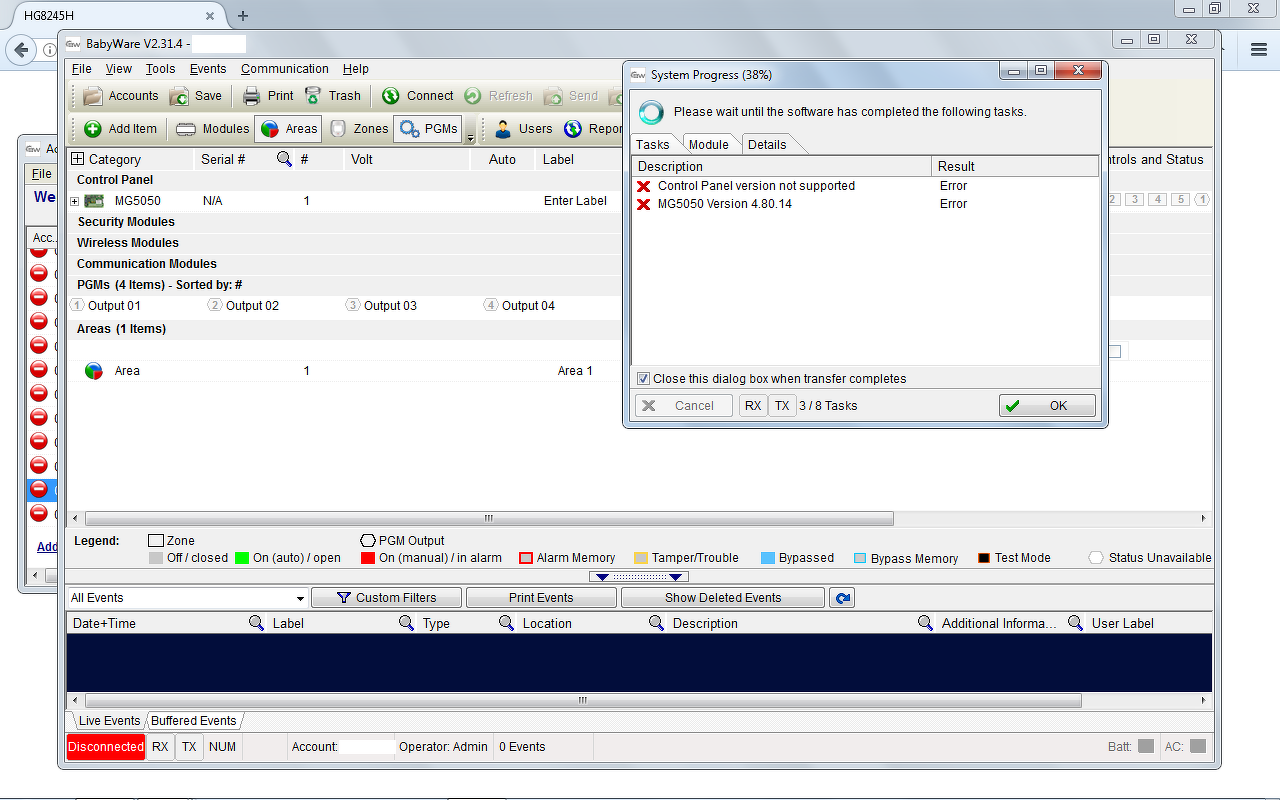
Task: Select the Tasks tab in System Progress
Action: pyautogui.click(x=653, y=144)
